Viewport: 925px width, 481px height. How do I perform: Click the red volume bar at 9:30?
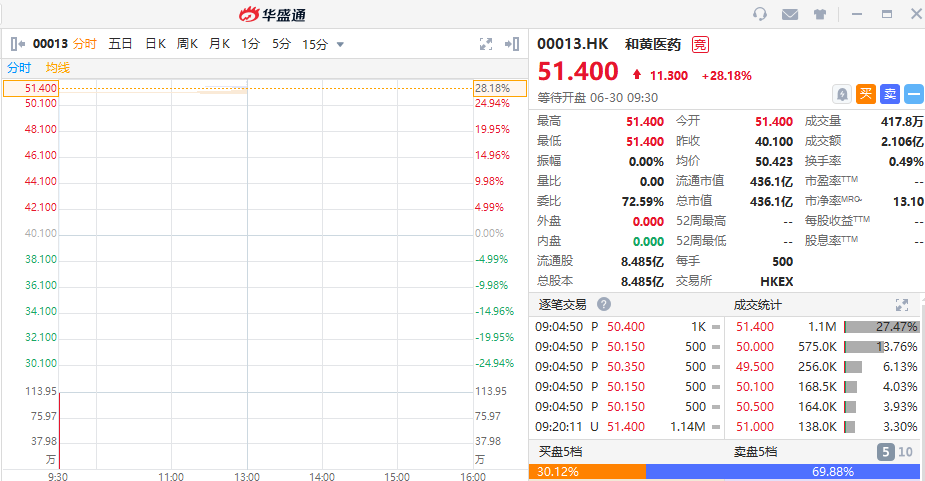(60, 431)
